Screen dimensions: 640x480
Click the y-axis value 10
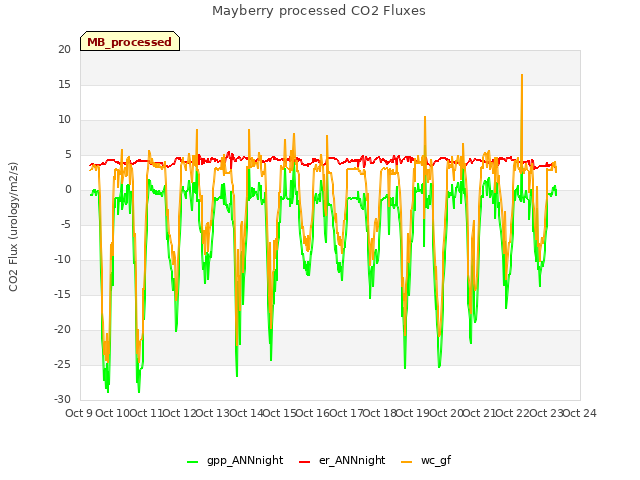tap(64, 120)
